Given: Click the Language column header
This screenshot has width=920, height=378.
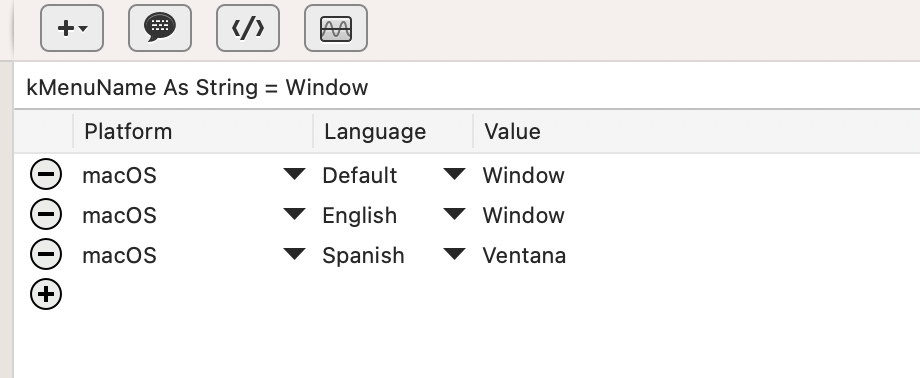Looking at the screenshot, I should pyautogui.click(x=393, y=131).
